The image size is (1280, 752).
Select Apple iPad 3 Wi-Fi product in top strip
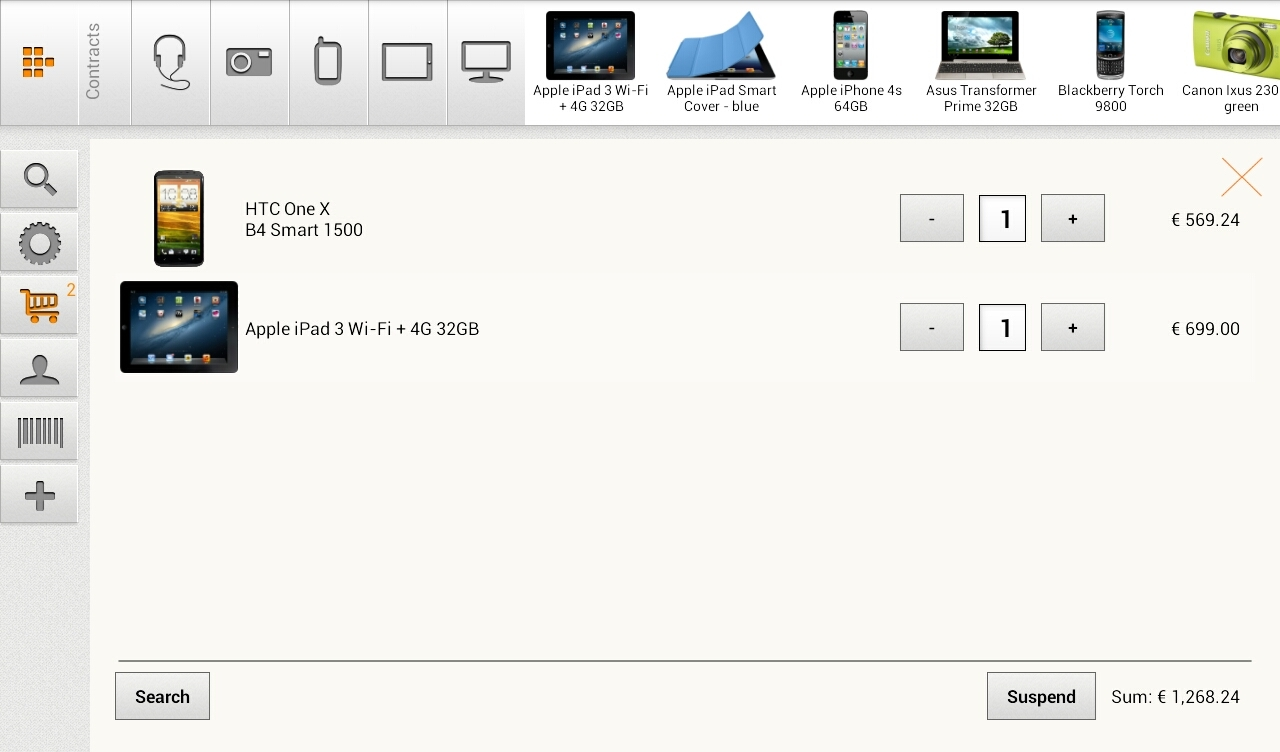tap(590, 62)
